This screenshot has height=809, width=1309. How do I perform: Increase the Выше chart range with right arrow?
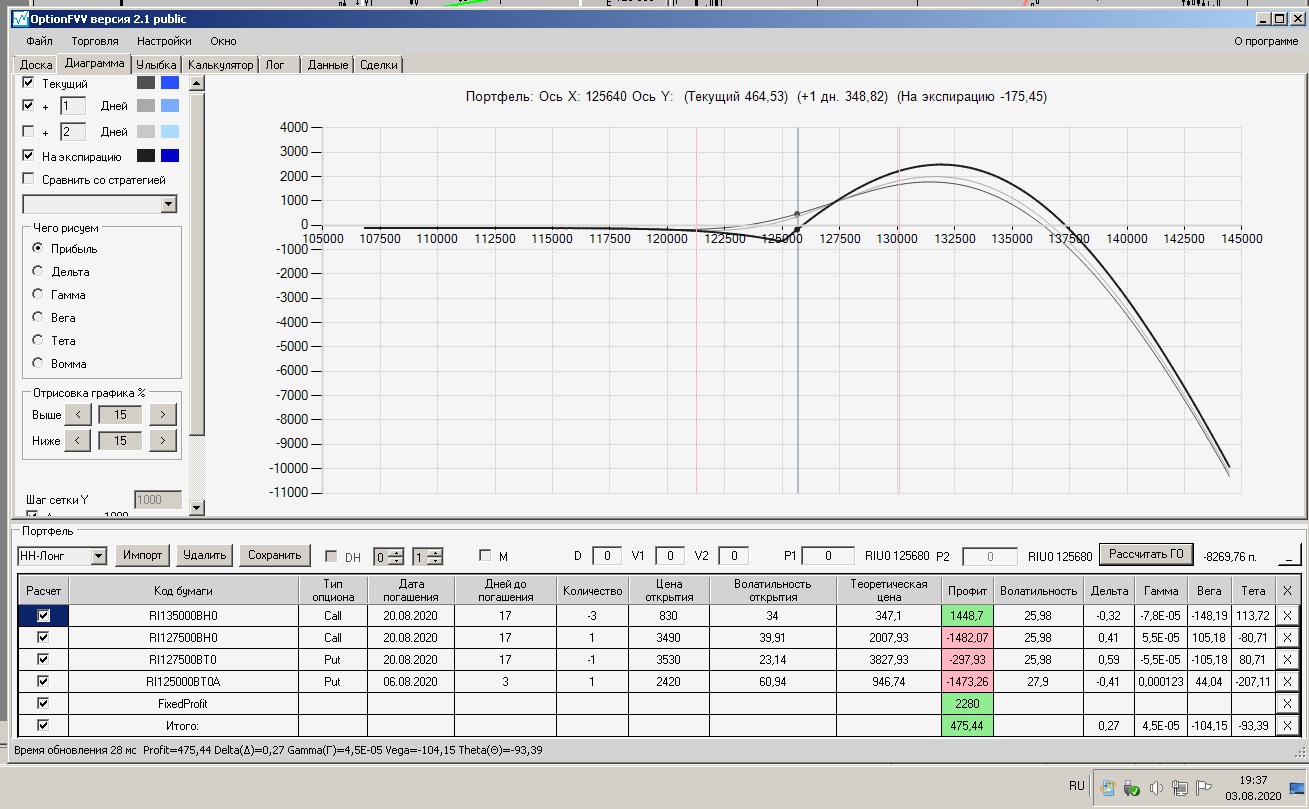tap(163, 414)
